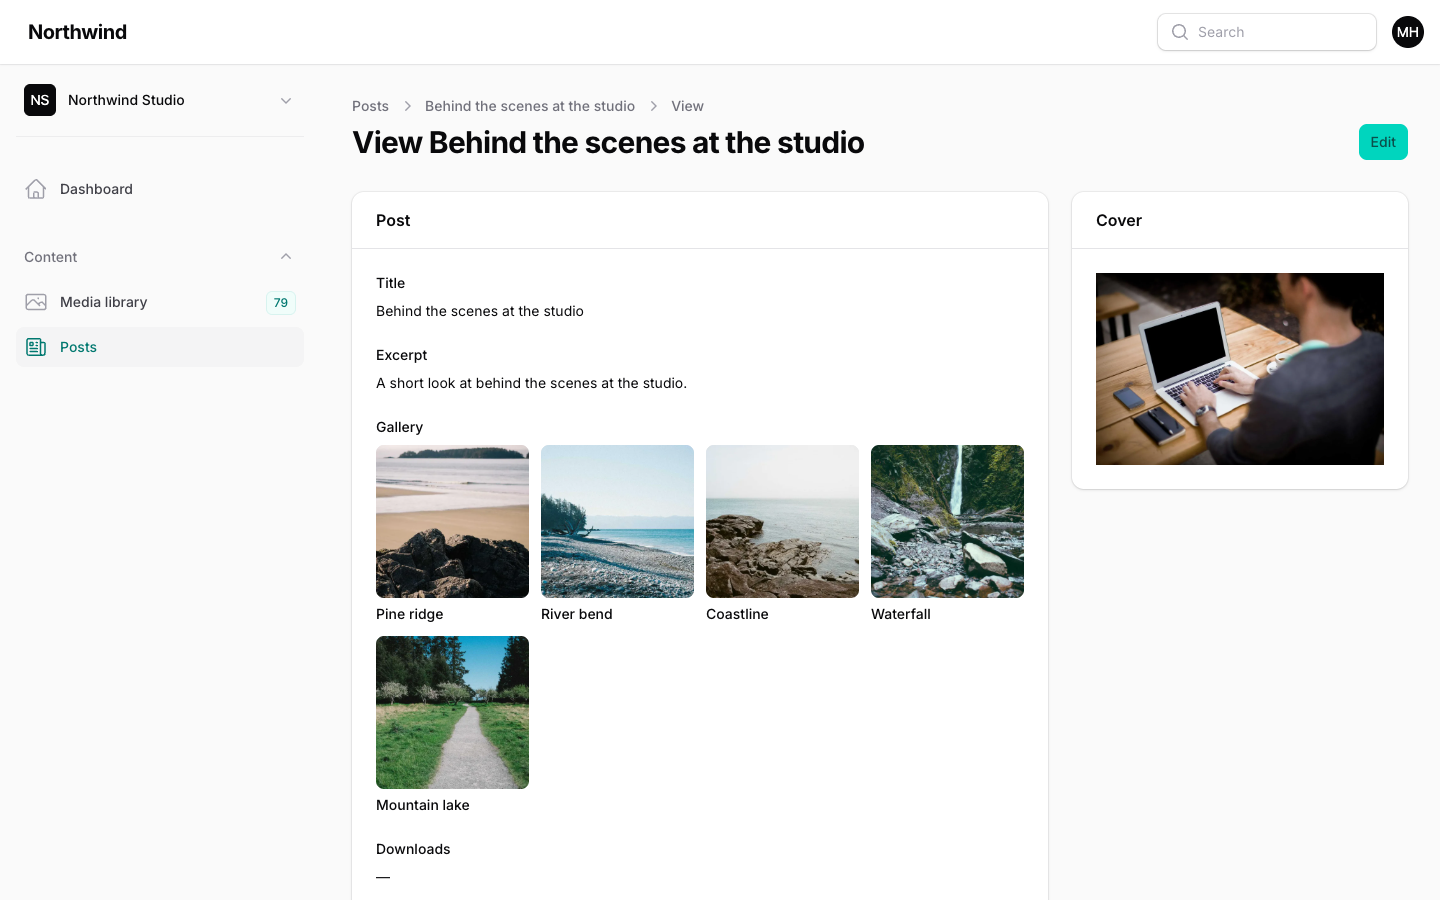1440x900 pixels.
Task: Focus the Search input field
Action: point(1267,32)
